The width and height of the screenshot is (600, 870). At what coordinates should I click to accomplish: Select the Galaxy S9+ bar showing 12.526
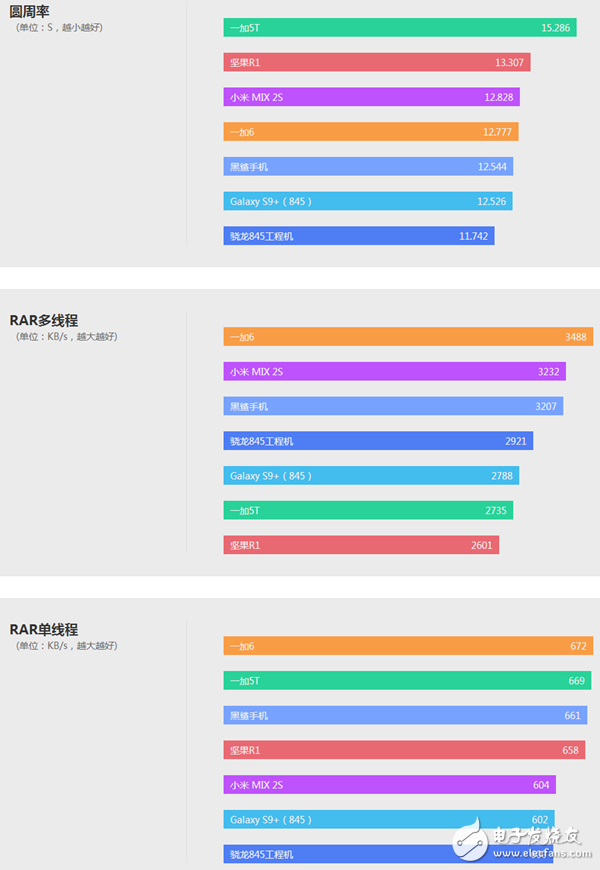tap(368, 201)
